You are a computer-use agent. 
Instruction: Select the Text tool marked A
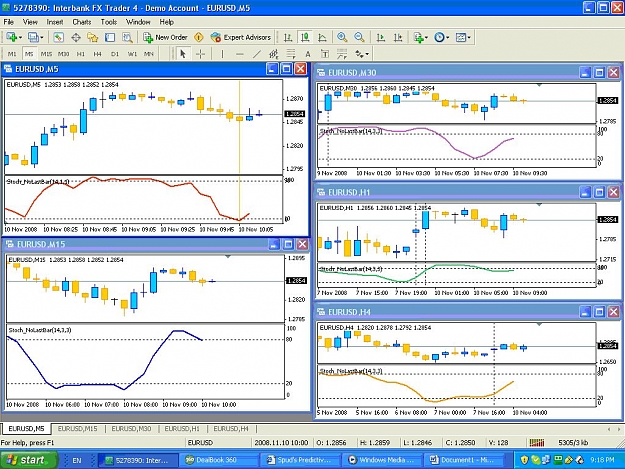[x=308, y=53]
